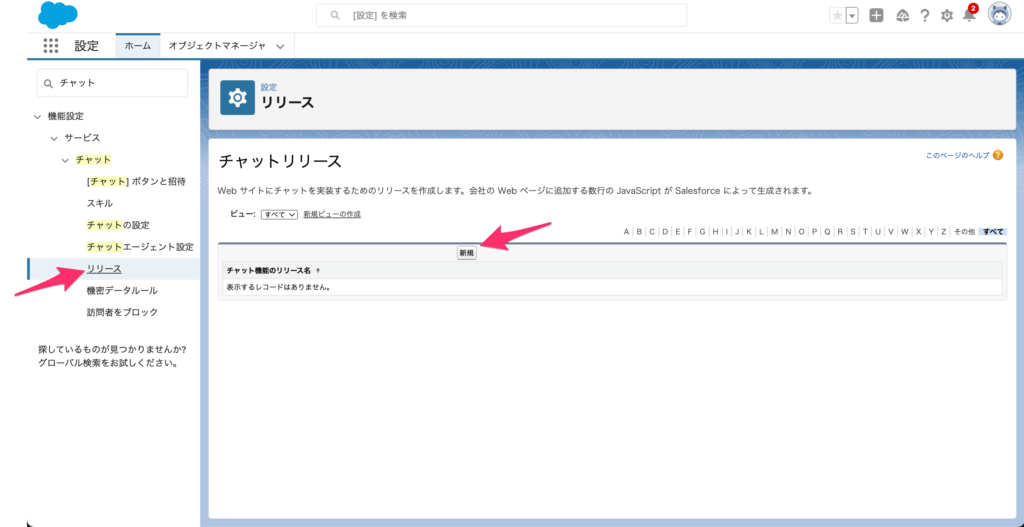The width and height of the screenshot is (1024, 527).
Task: Open スキル in the sidebar
Action: (99, 203)
